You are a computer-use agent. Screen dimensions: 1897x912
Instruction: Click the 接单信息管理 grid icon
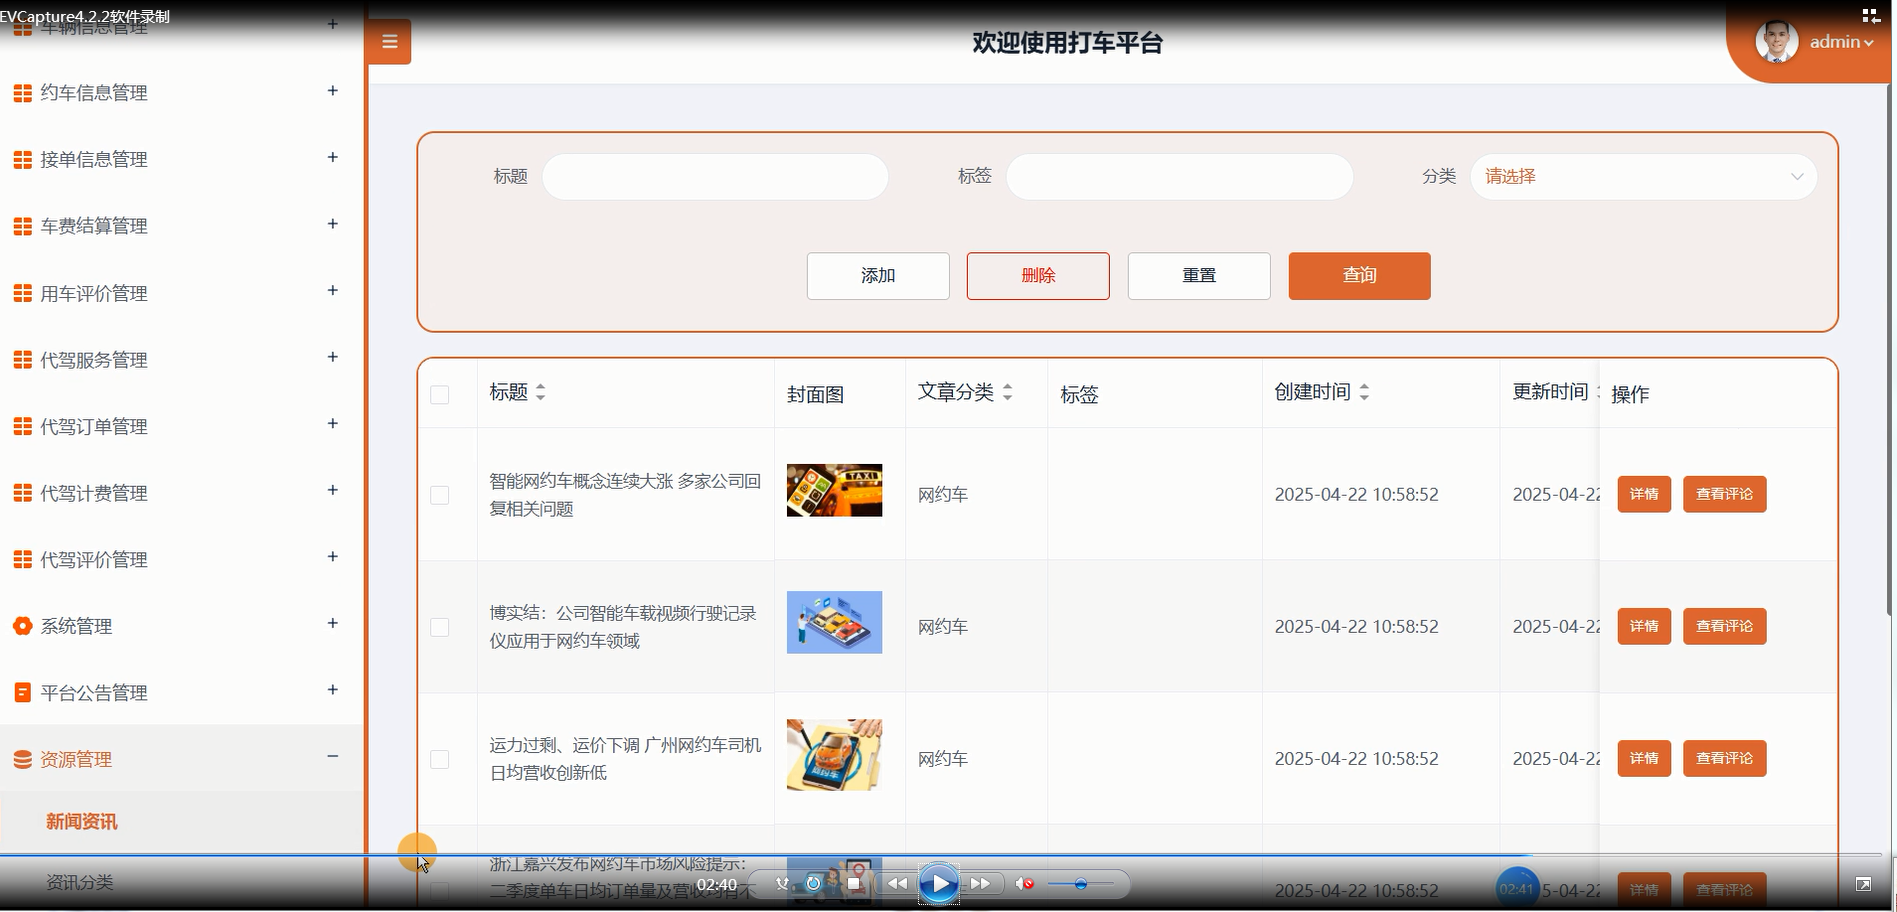point(22,160)
